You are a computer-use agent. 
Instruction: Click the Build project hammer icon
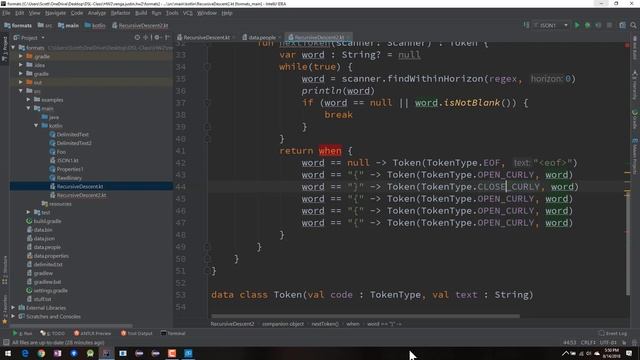point(527,25)
